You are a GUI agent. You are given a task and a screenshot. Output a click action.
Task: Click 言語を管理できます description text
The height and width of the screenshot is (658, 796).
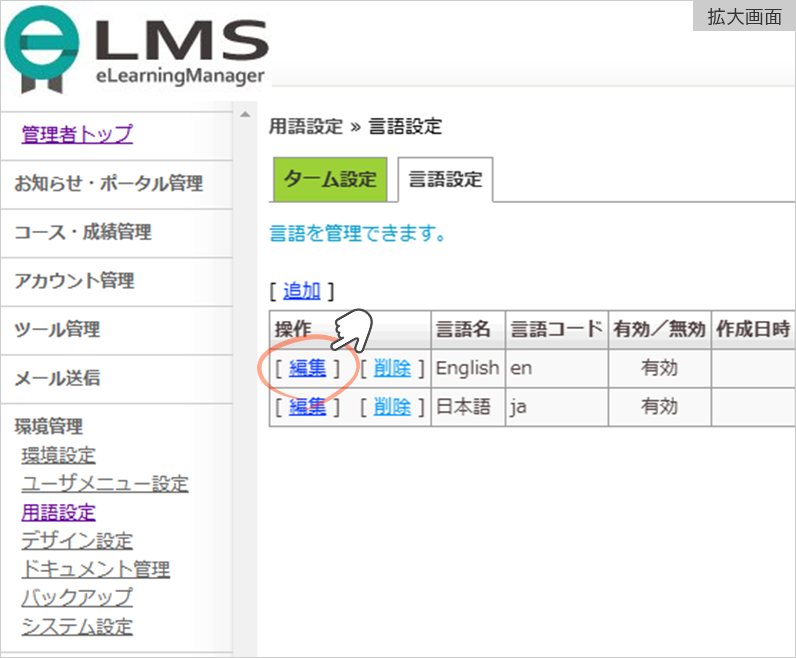tap(357, 234)
